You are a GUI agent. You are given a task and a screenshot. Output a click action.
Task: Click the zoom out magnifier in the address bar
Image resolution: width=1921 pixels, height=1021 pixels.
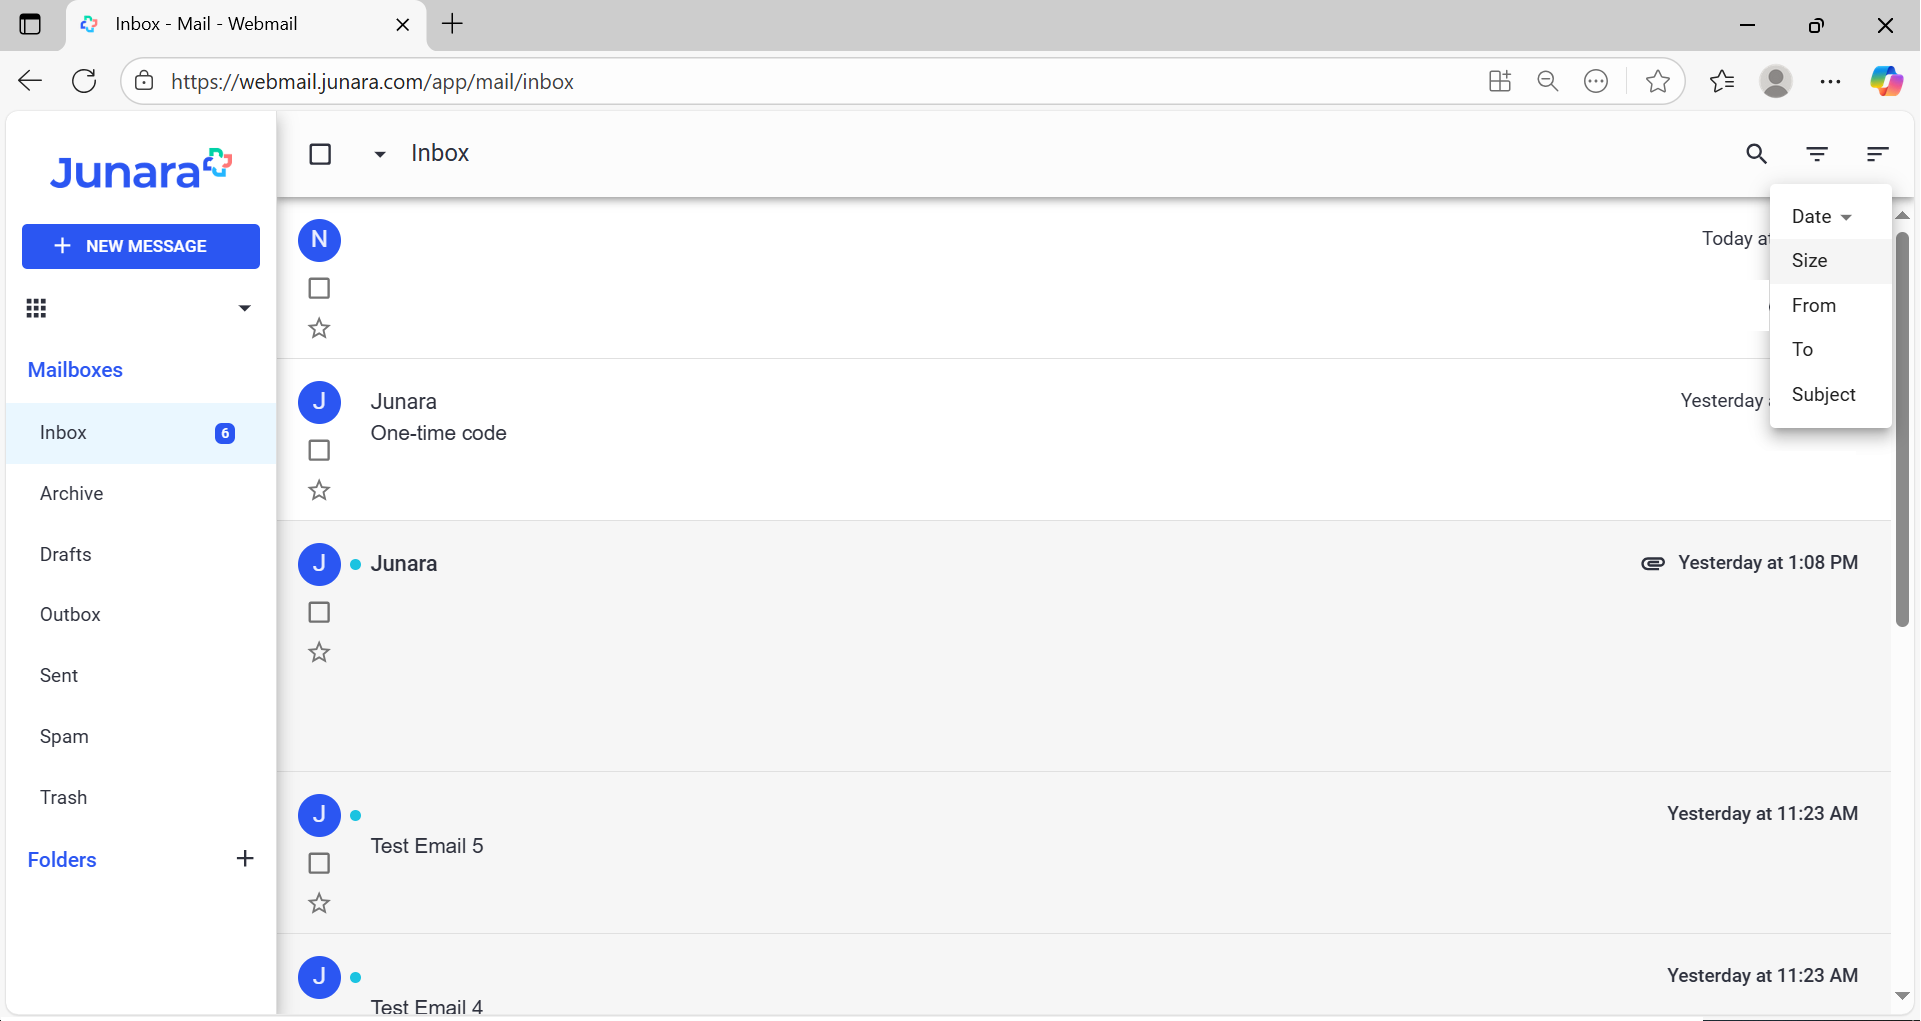[x=1548, y=81]
